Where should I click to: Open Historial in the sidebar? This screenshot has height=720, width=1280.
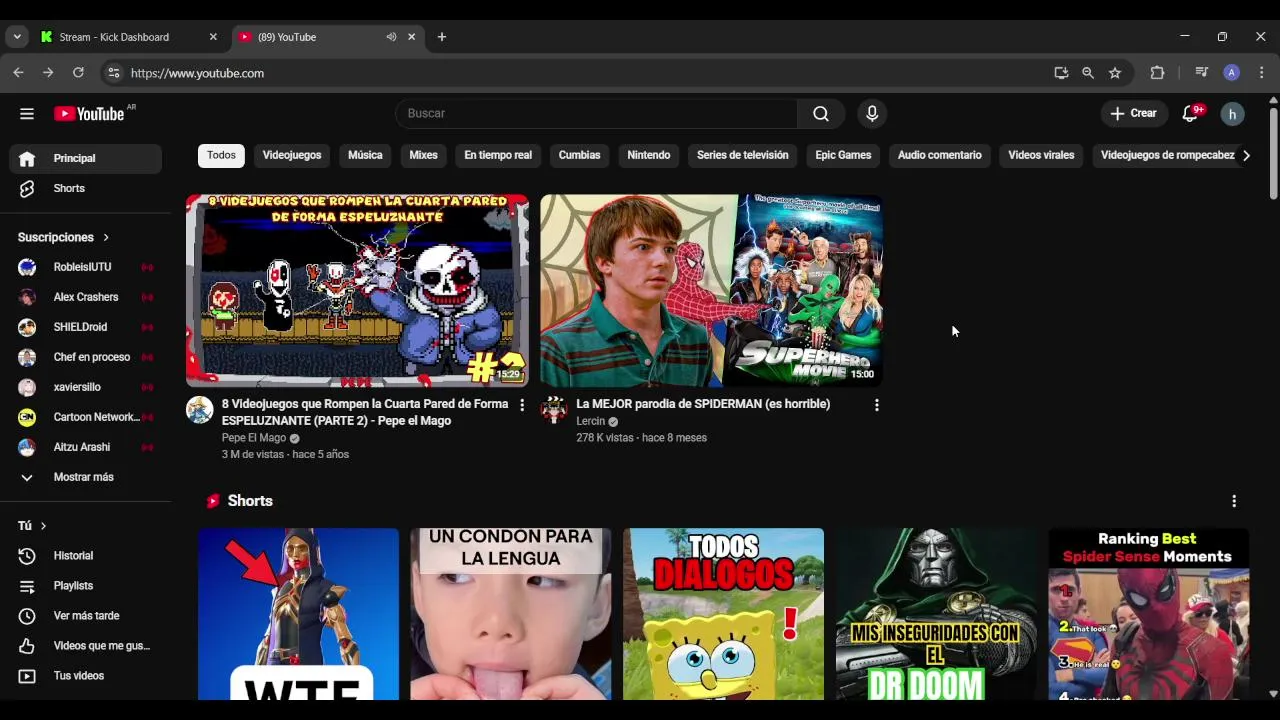coord(85,556)
